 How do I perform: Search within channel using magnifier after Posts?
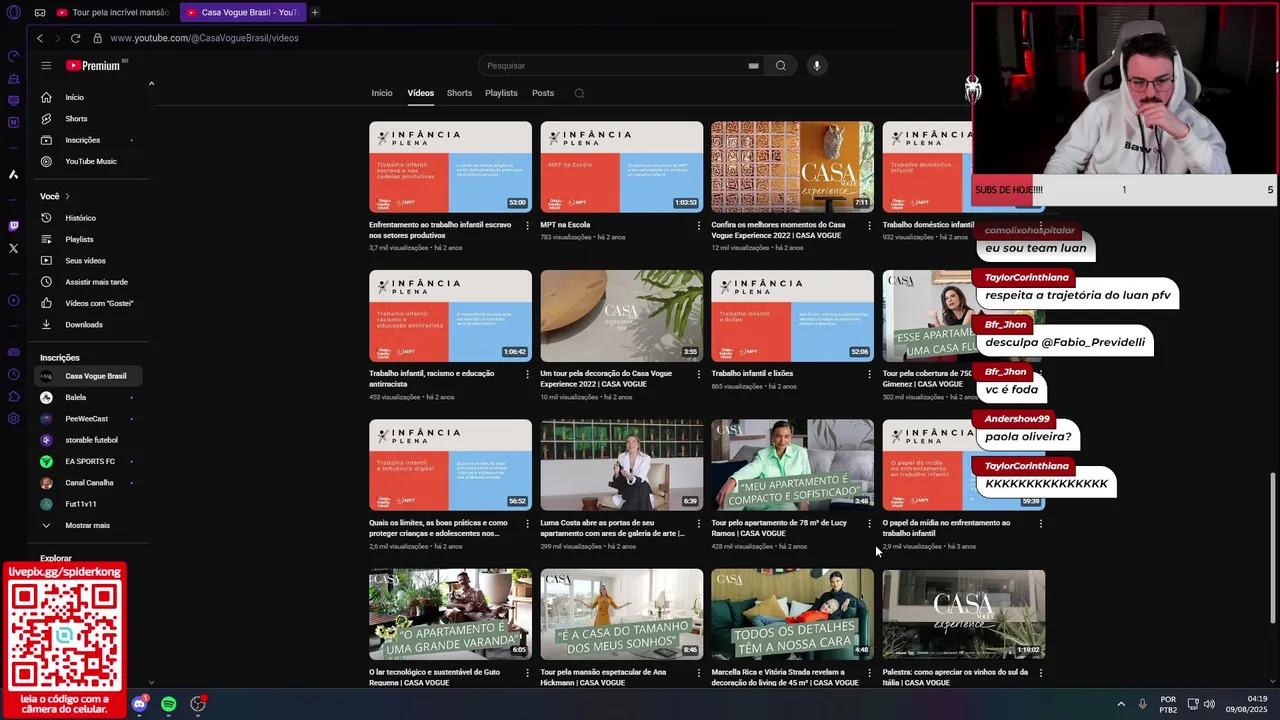579,93
